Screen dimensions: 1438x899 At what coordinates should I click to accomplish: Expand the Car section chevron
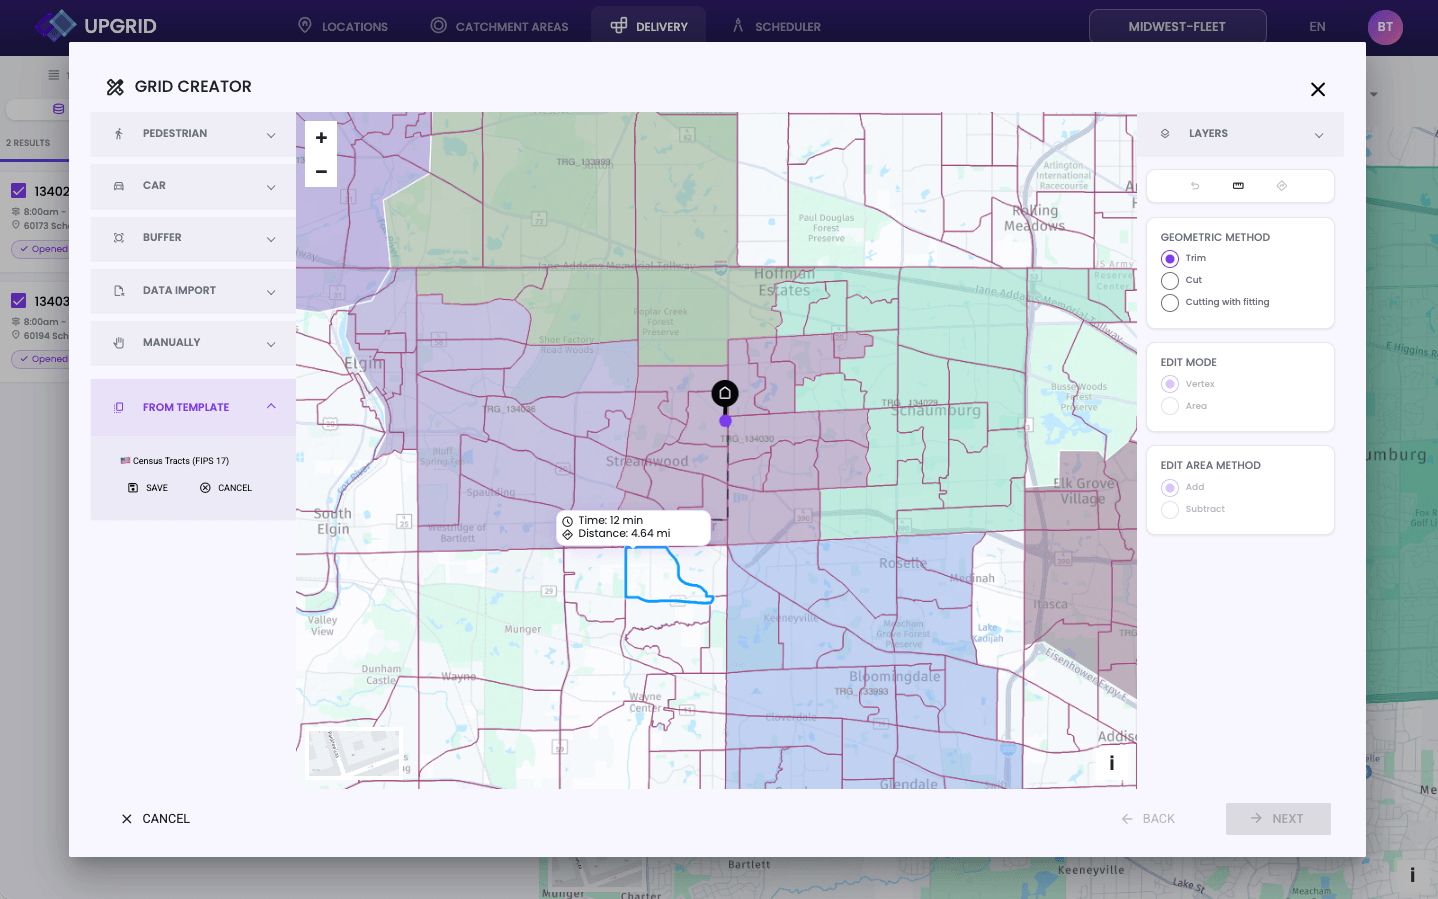point(271,187)
